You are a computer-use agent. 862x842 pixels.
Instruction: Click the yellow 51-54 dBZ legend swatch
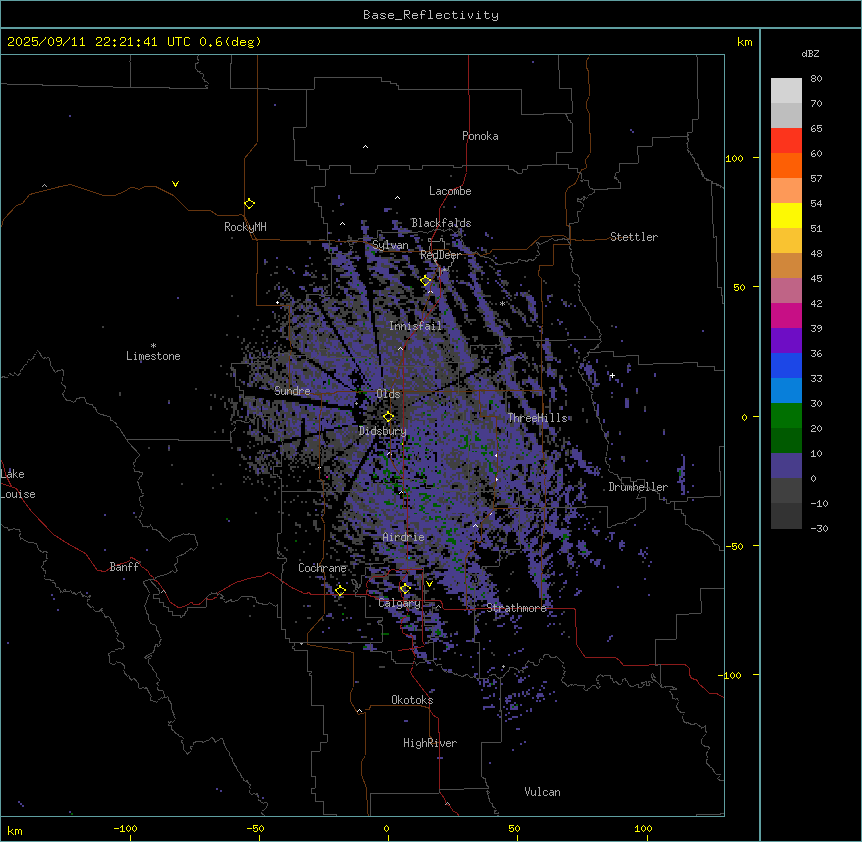(x=786, y=215)
